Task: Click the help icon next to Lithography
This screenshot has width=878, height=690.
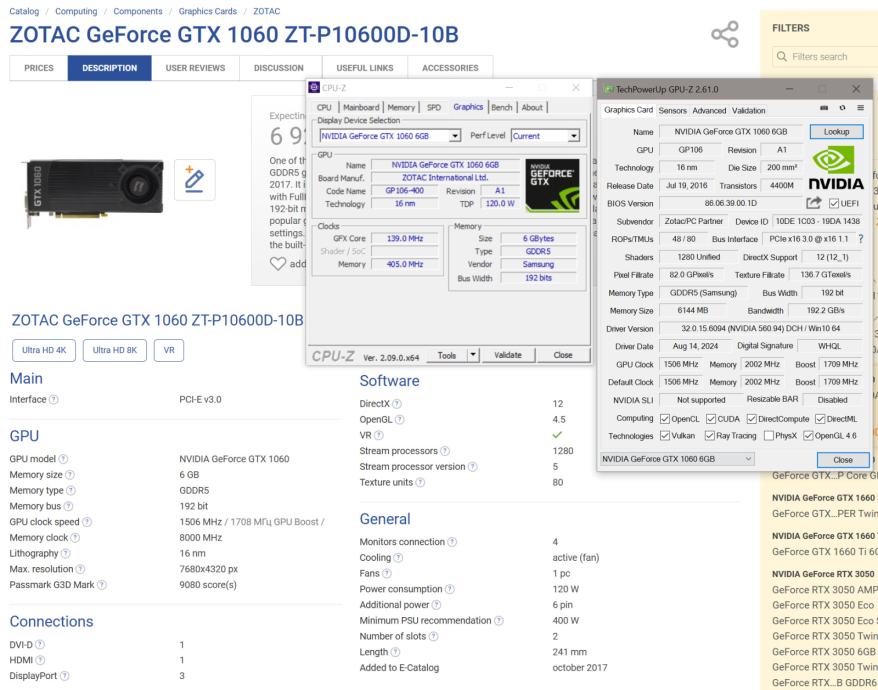Action: 66,553
